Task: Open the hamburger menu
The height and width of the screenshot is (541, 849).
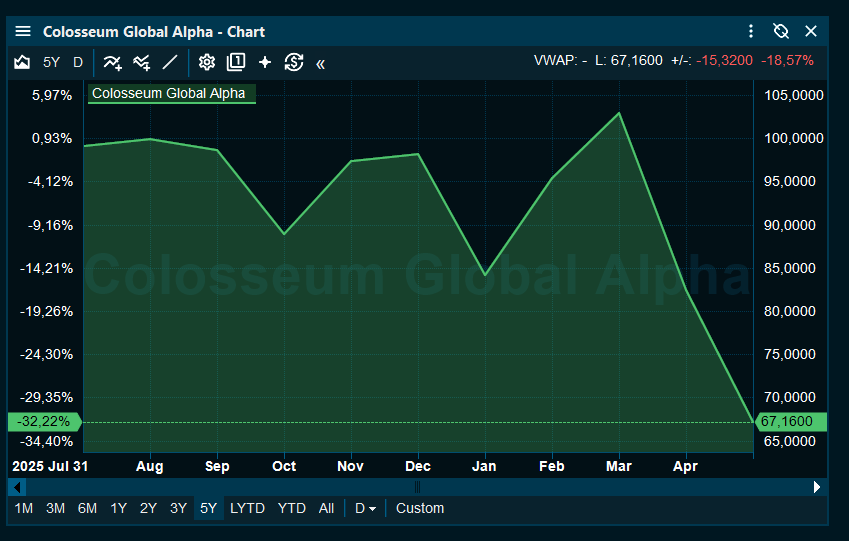Action: (23, 31)
